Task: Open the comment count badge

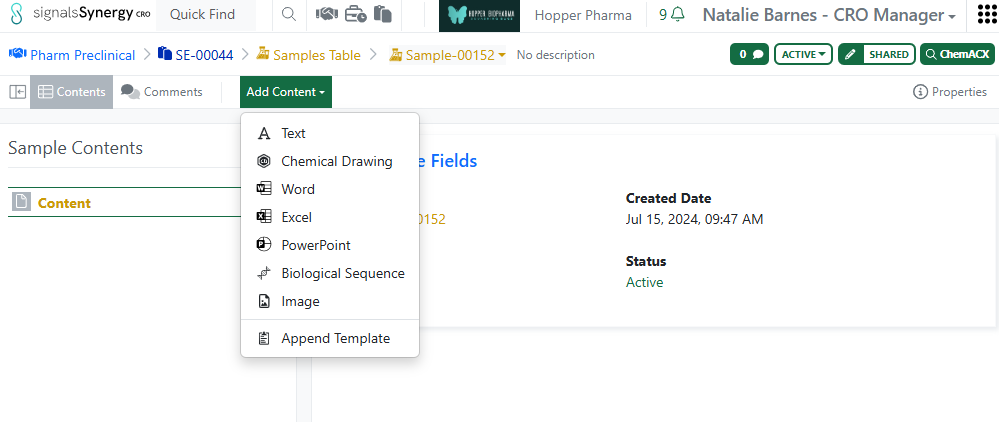Action: pos(749,54)
